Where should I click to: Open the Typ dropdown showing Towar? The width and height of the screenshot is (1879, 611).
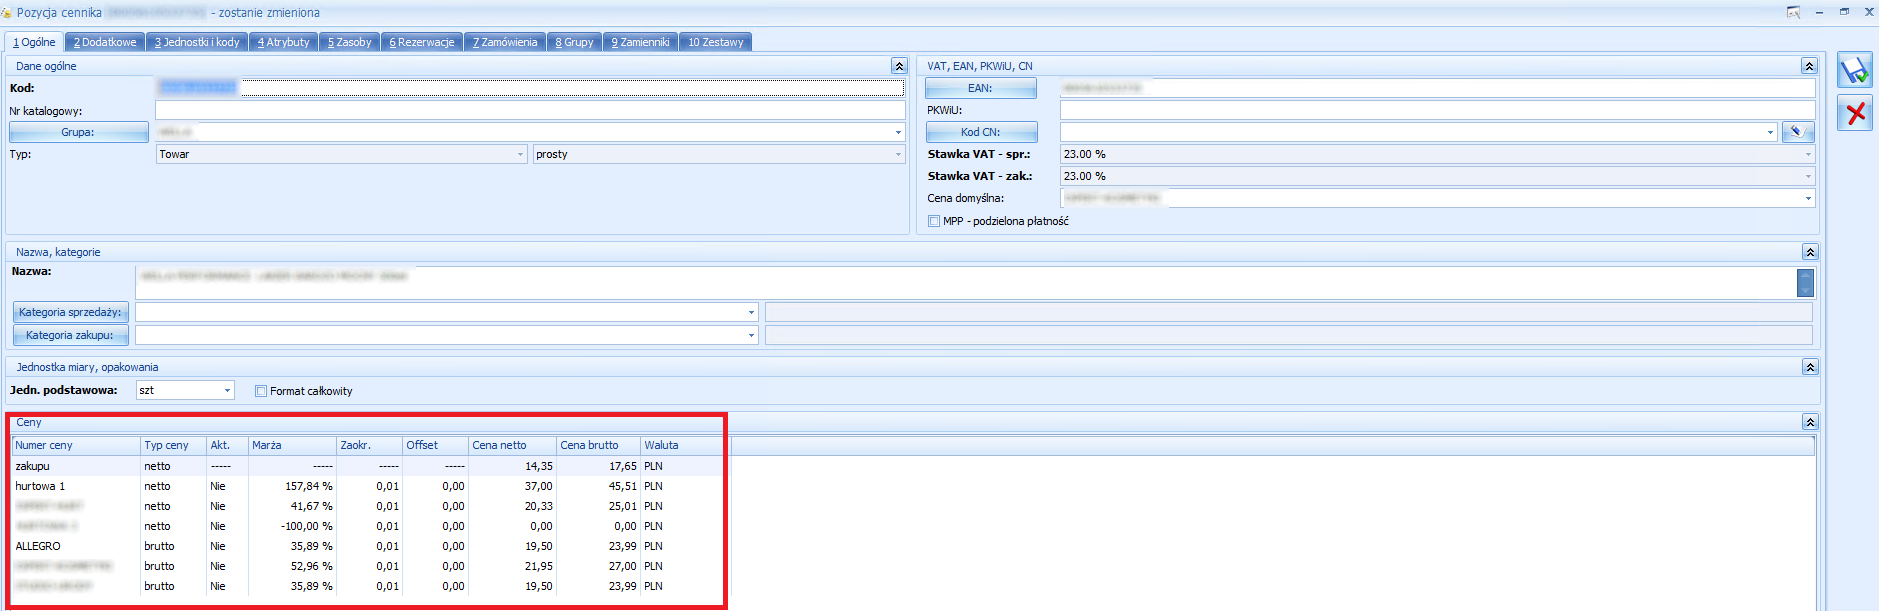(520, 154)
